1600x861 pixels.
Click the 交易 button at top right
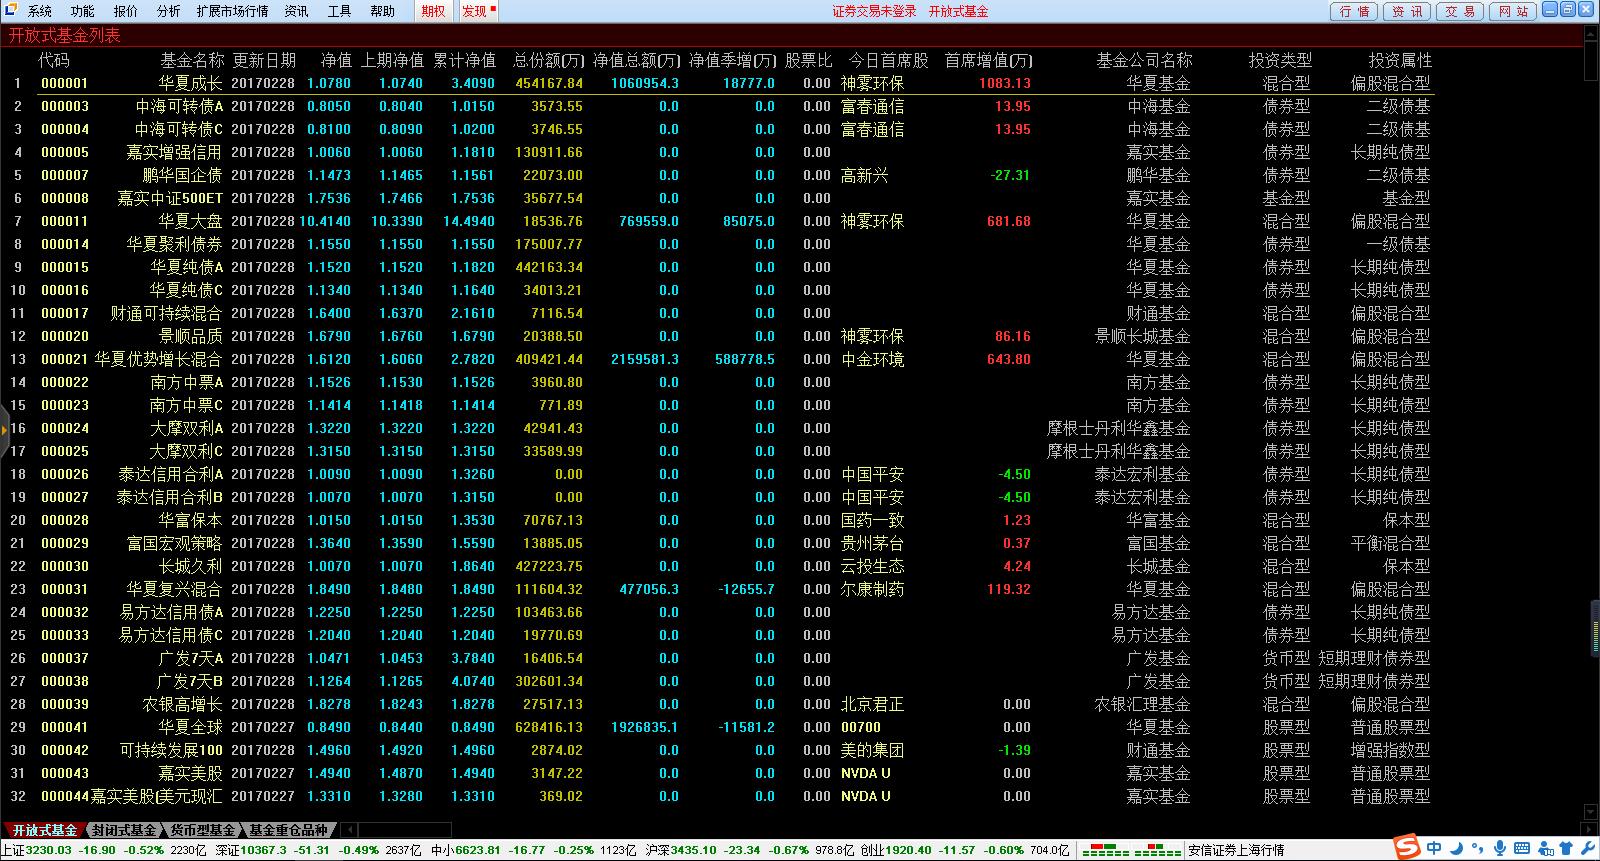coord(1460,11)
